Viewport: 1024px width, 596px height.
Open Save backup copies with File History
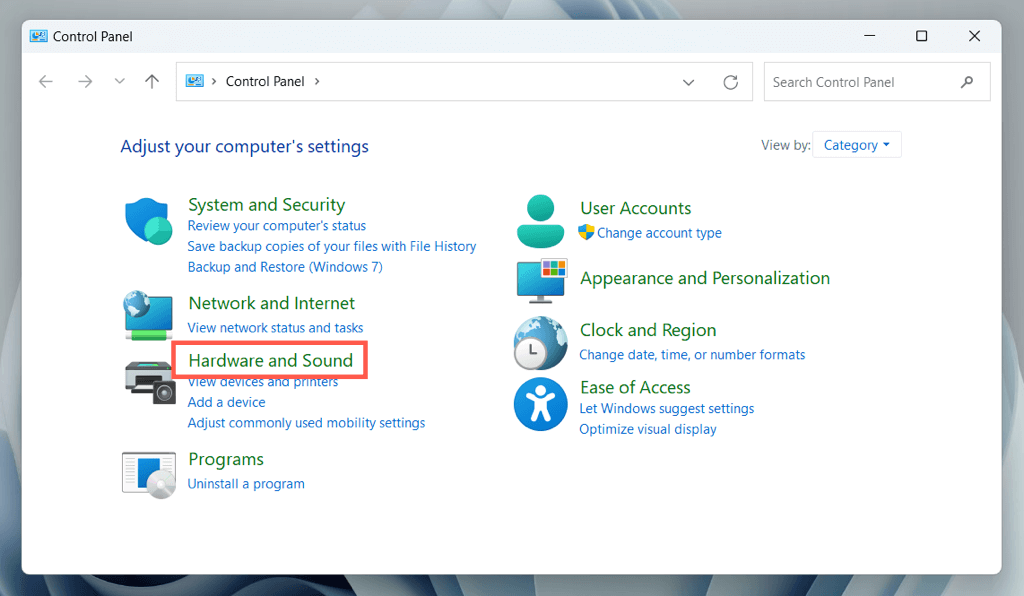click(x=332, y=247)
